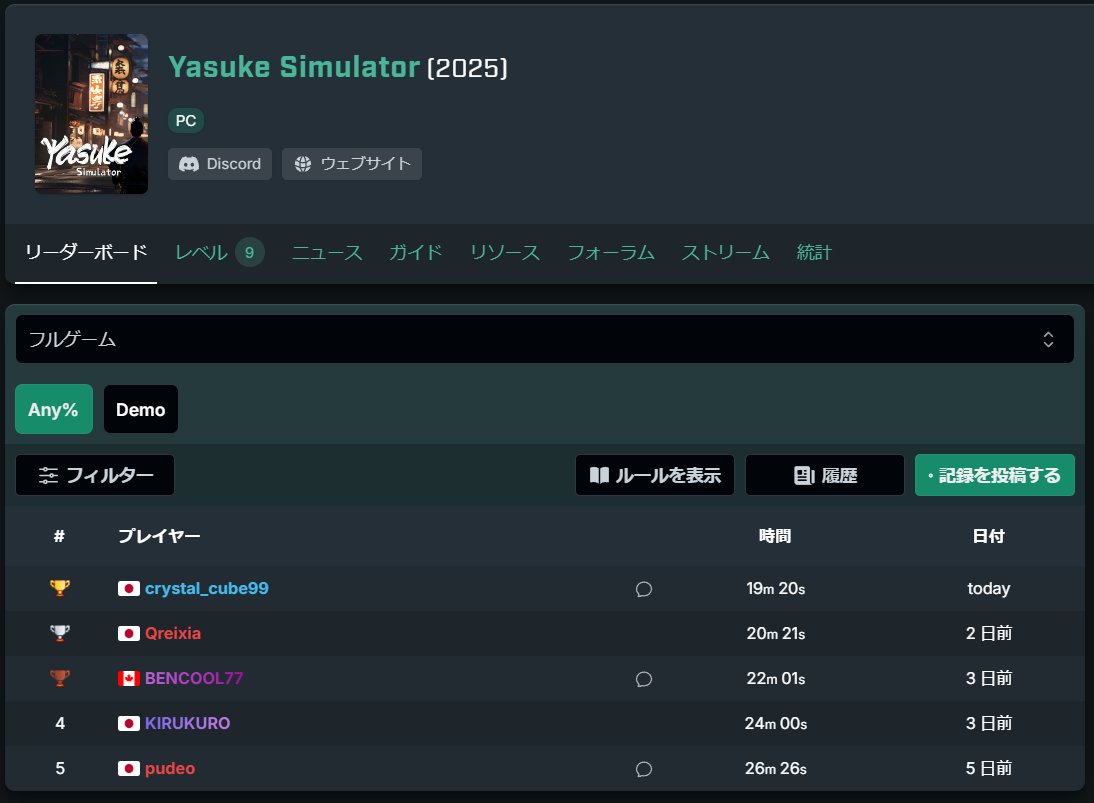The width and height of the screenshot is (1094, 803).
Task: Open the ニュース tab
Action: pyautogui.click(x=327, y=252)
